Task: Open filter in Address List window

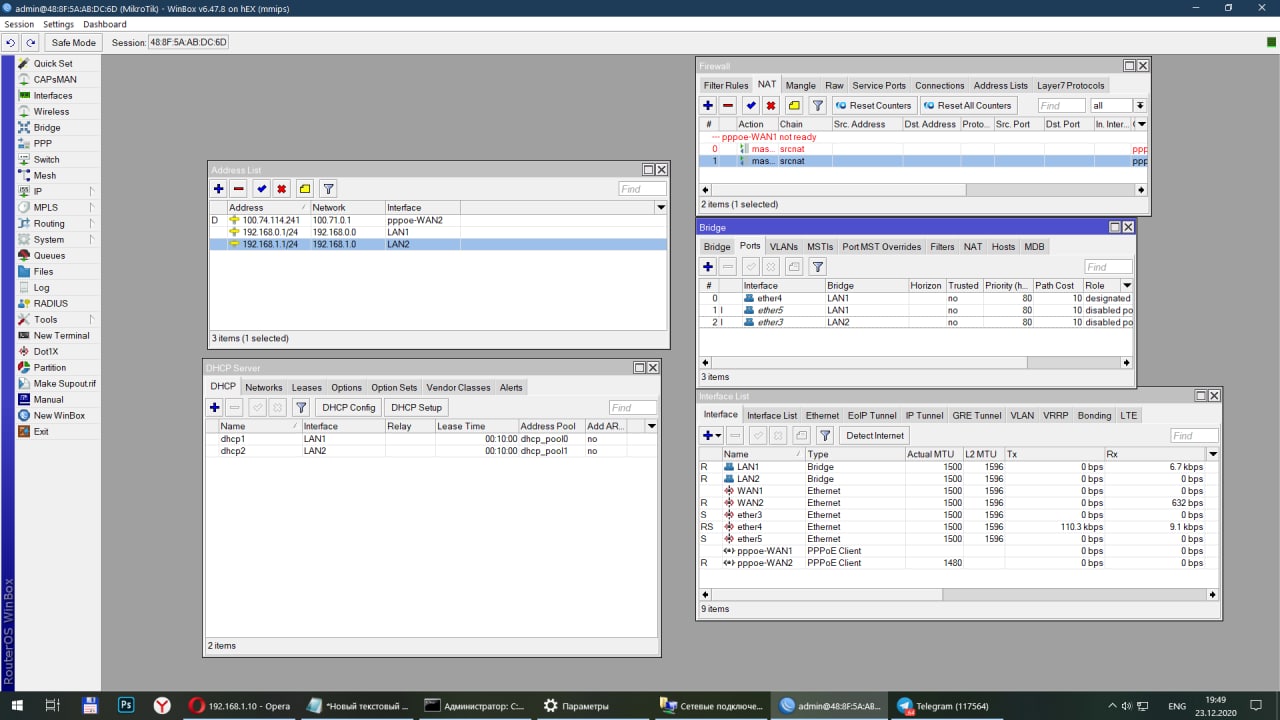Action: (328, 188)
